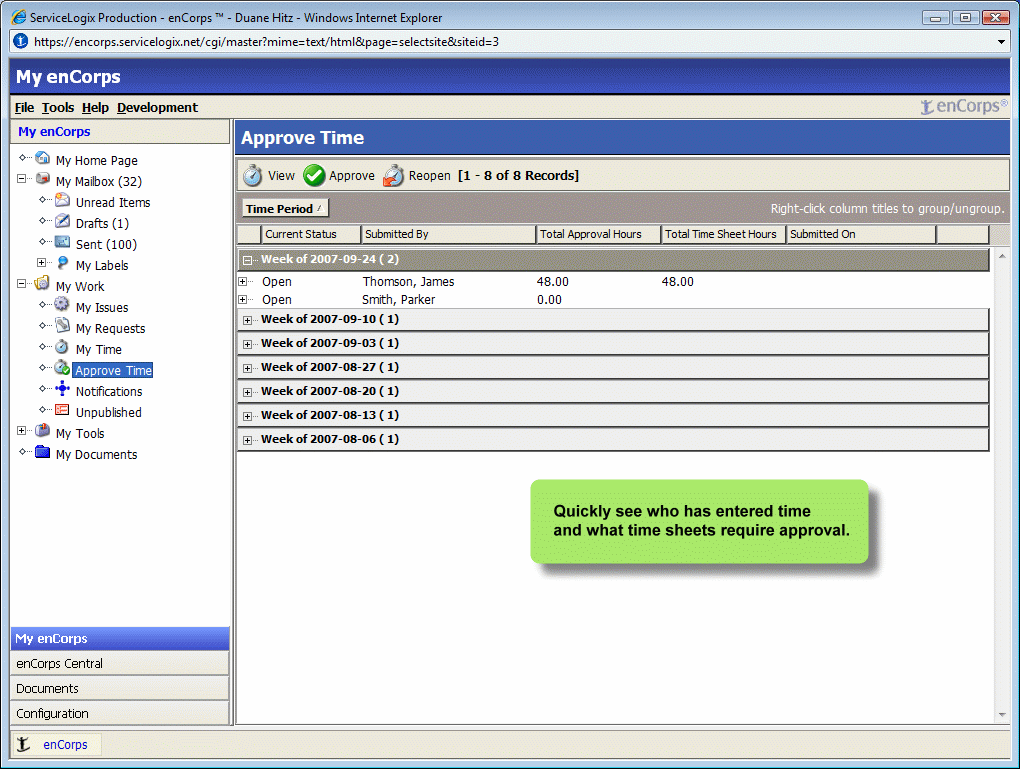Click the My Tools toolbox icon
The width and height of the screenshot is (1020, 769).
[x=43, y=431]
